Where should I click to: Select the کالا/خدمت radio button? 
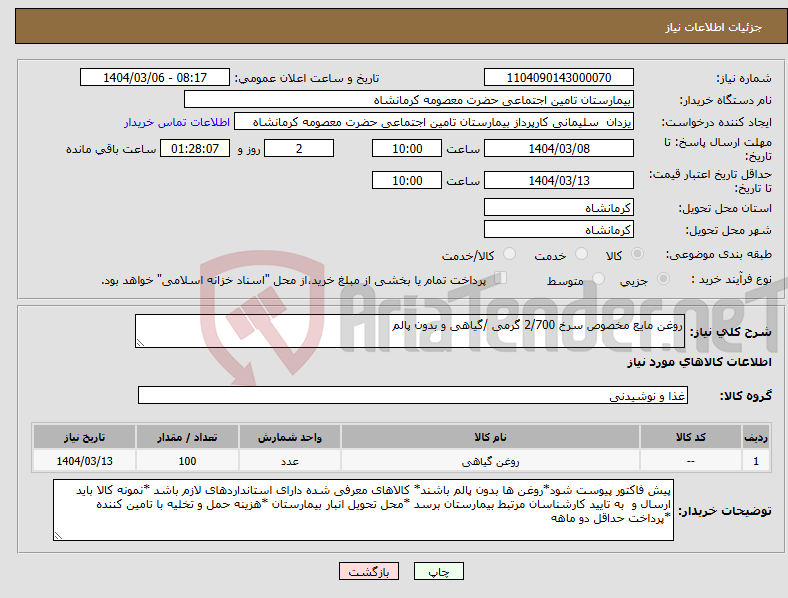(510, 254)
